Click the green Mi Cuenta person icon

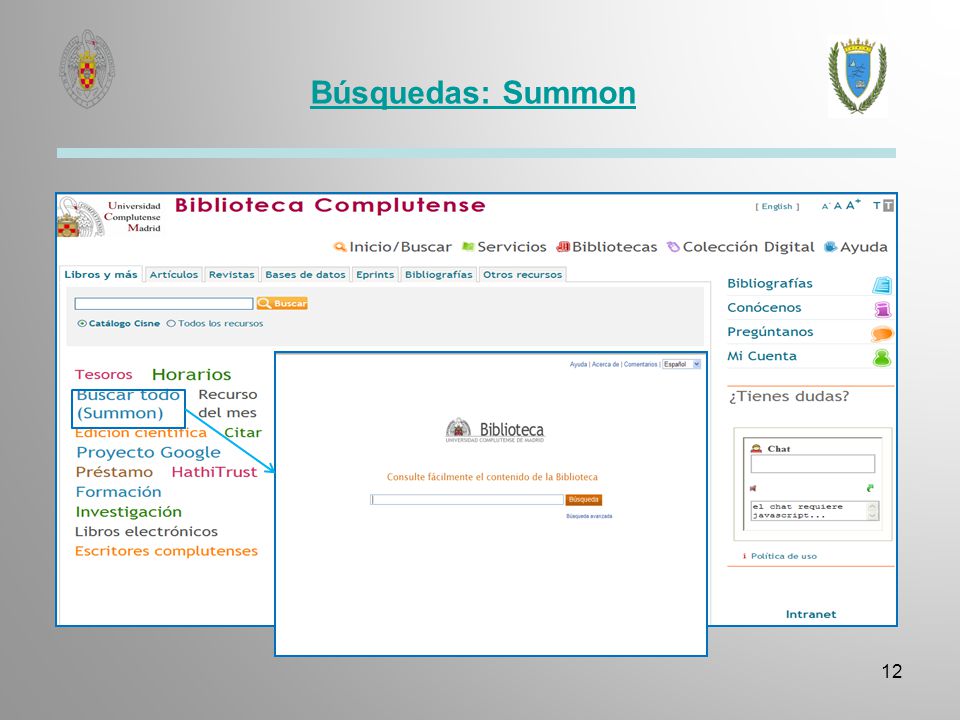point(882,358)
